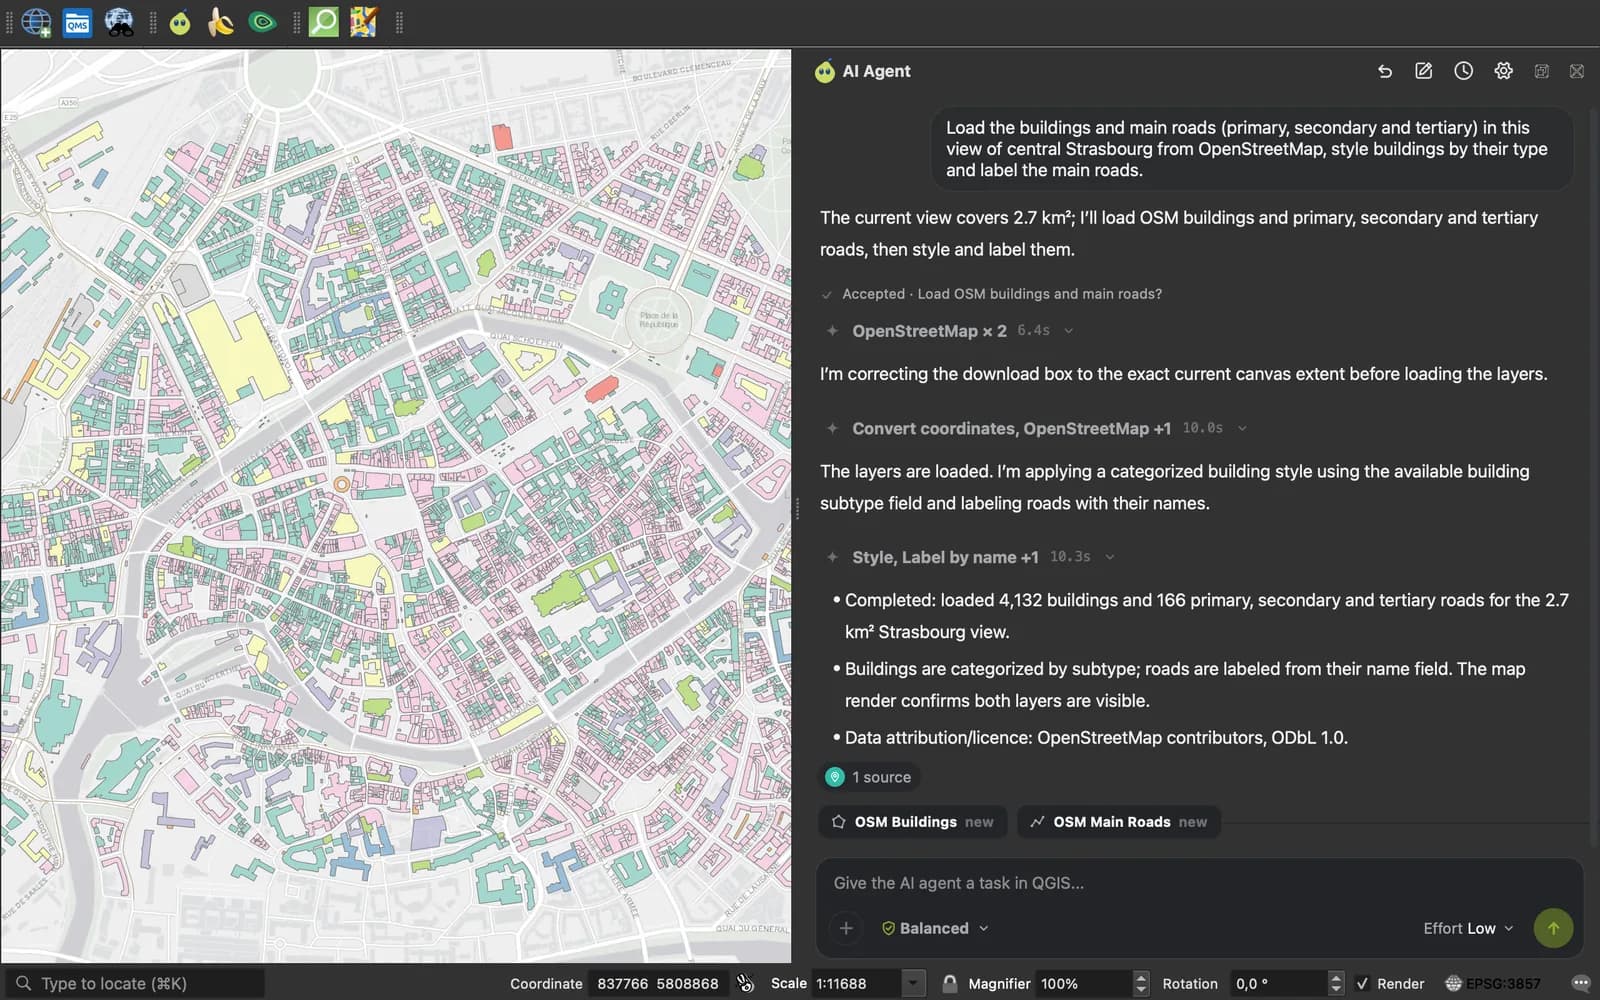Click the OSM Main Roads layer chip

1119,822
